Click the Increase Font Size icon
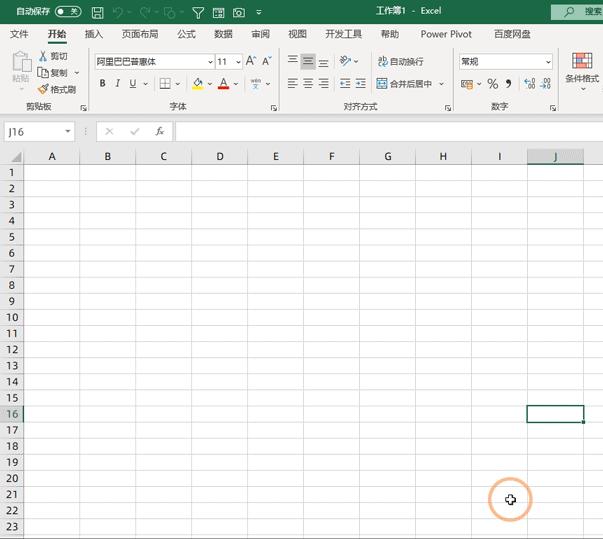603x539 pixels. tap(250, 62)
